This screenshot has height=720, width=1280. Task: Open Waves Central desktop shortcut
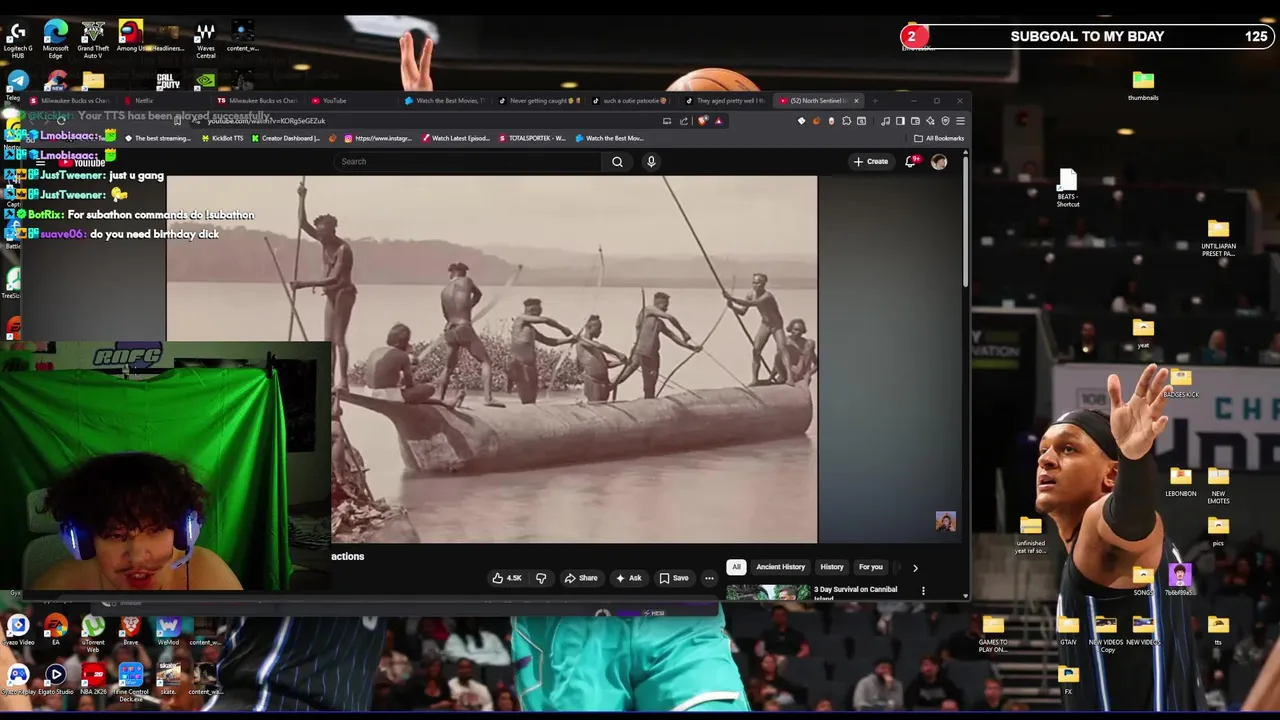(205, 38)
